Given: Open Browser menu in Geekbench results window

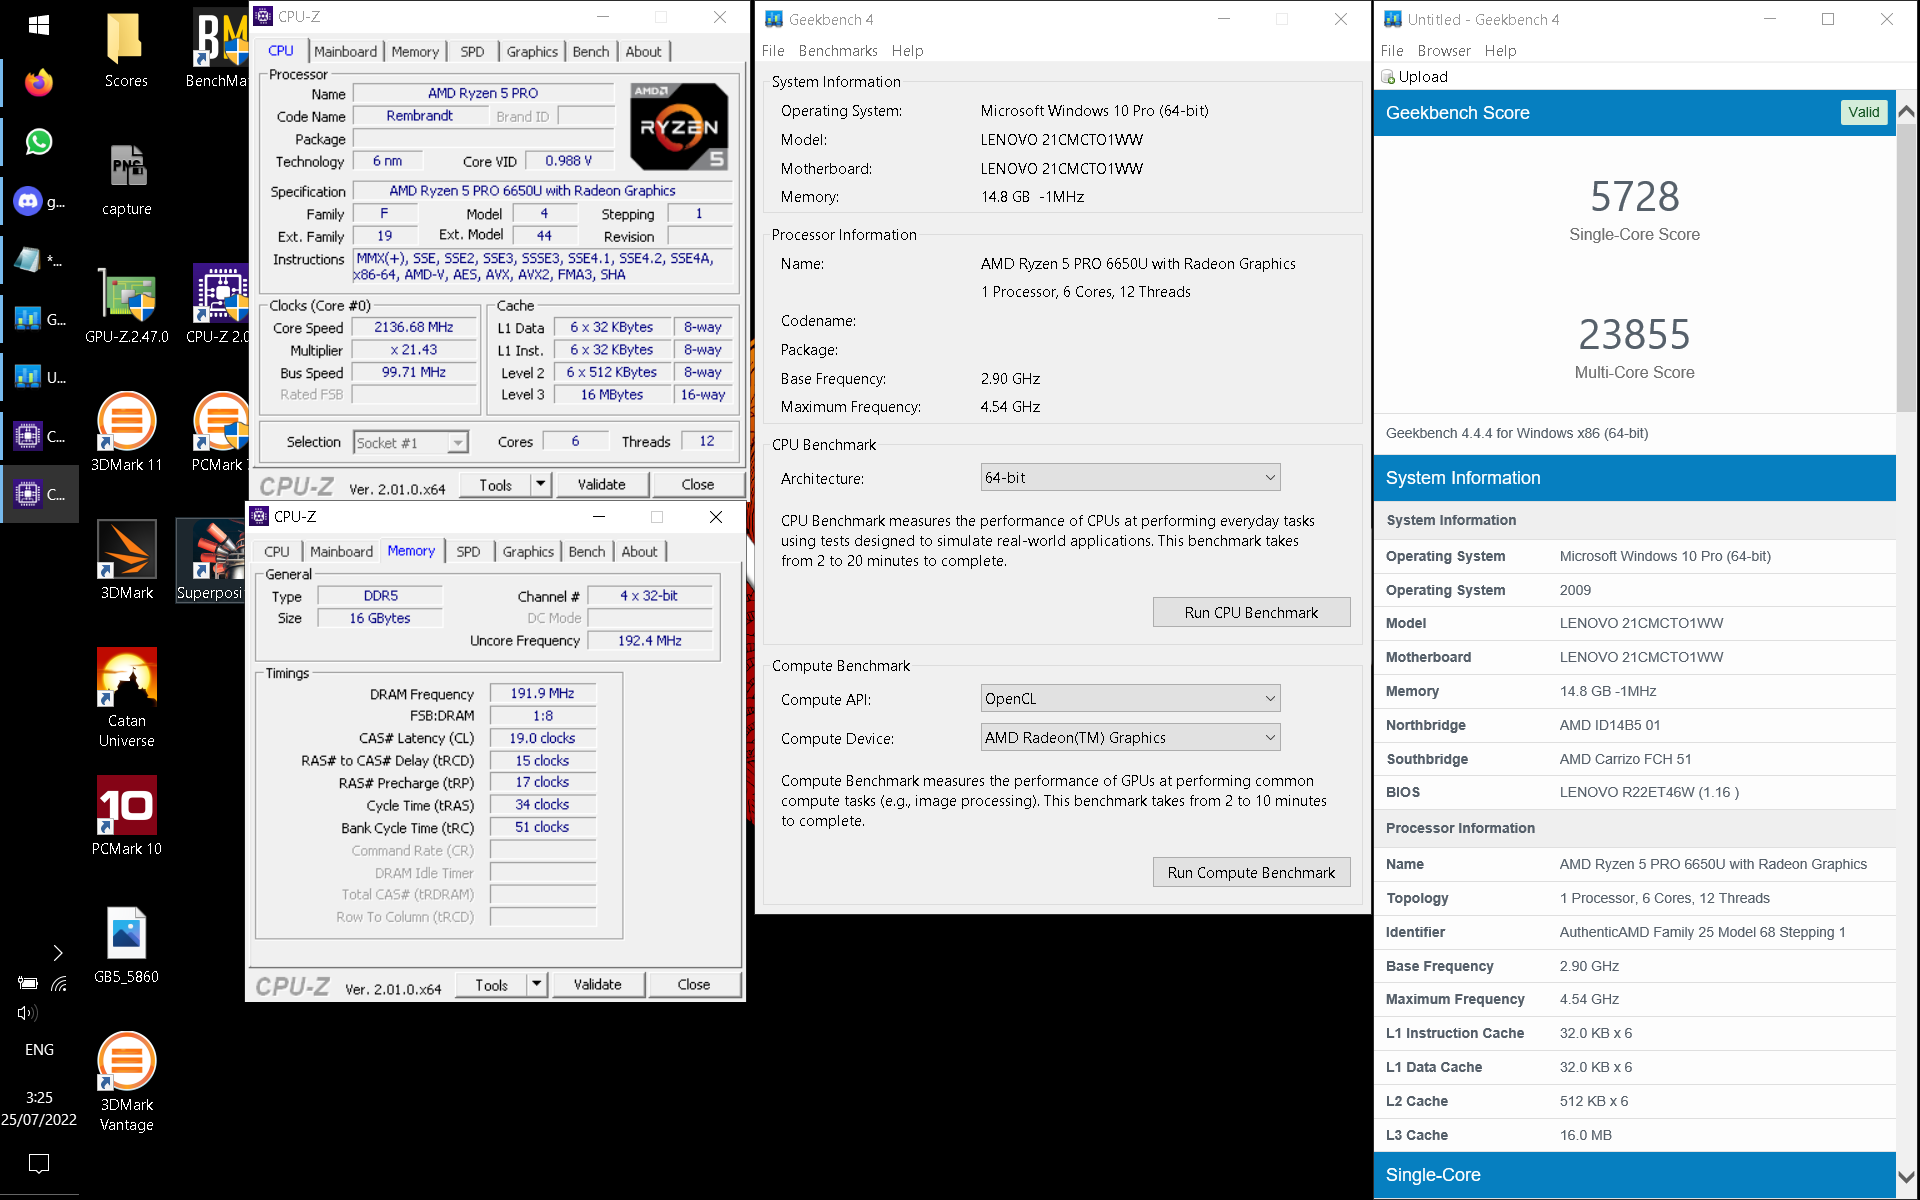Looking at the screenshot, I should (x=1444, y=51).
